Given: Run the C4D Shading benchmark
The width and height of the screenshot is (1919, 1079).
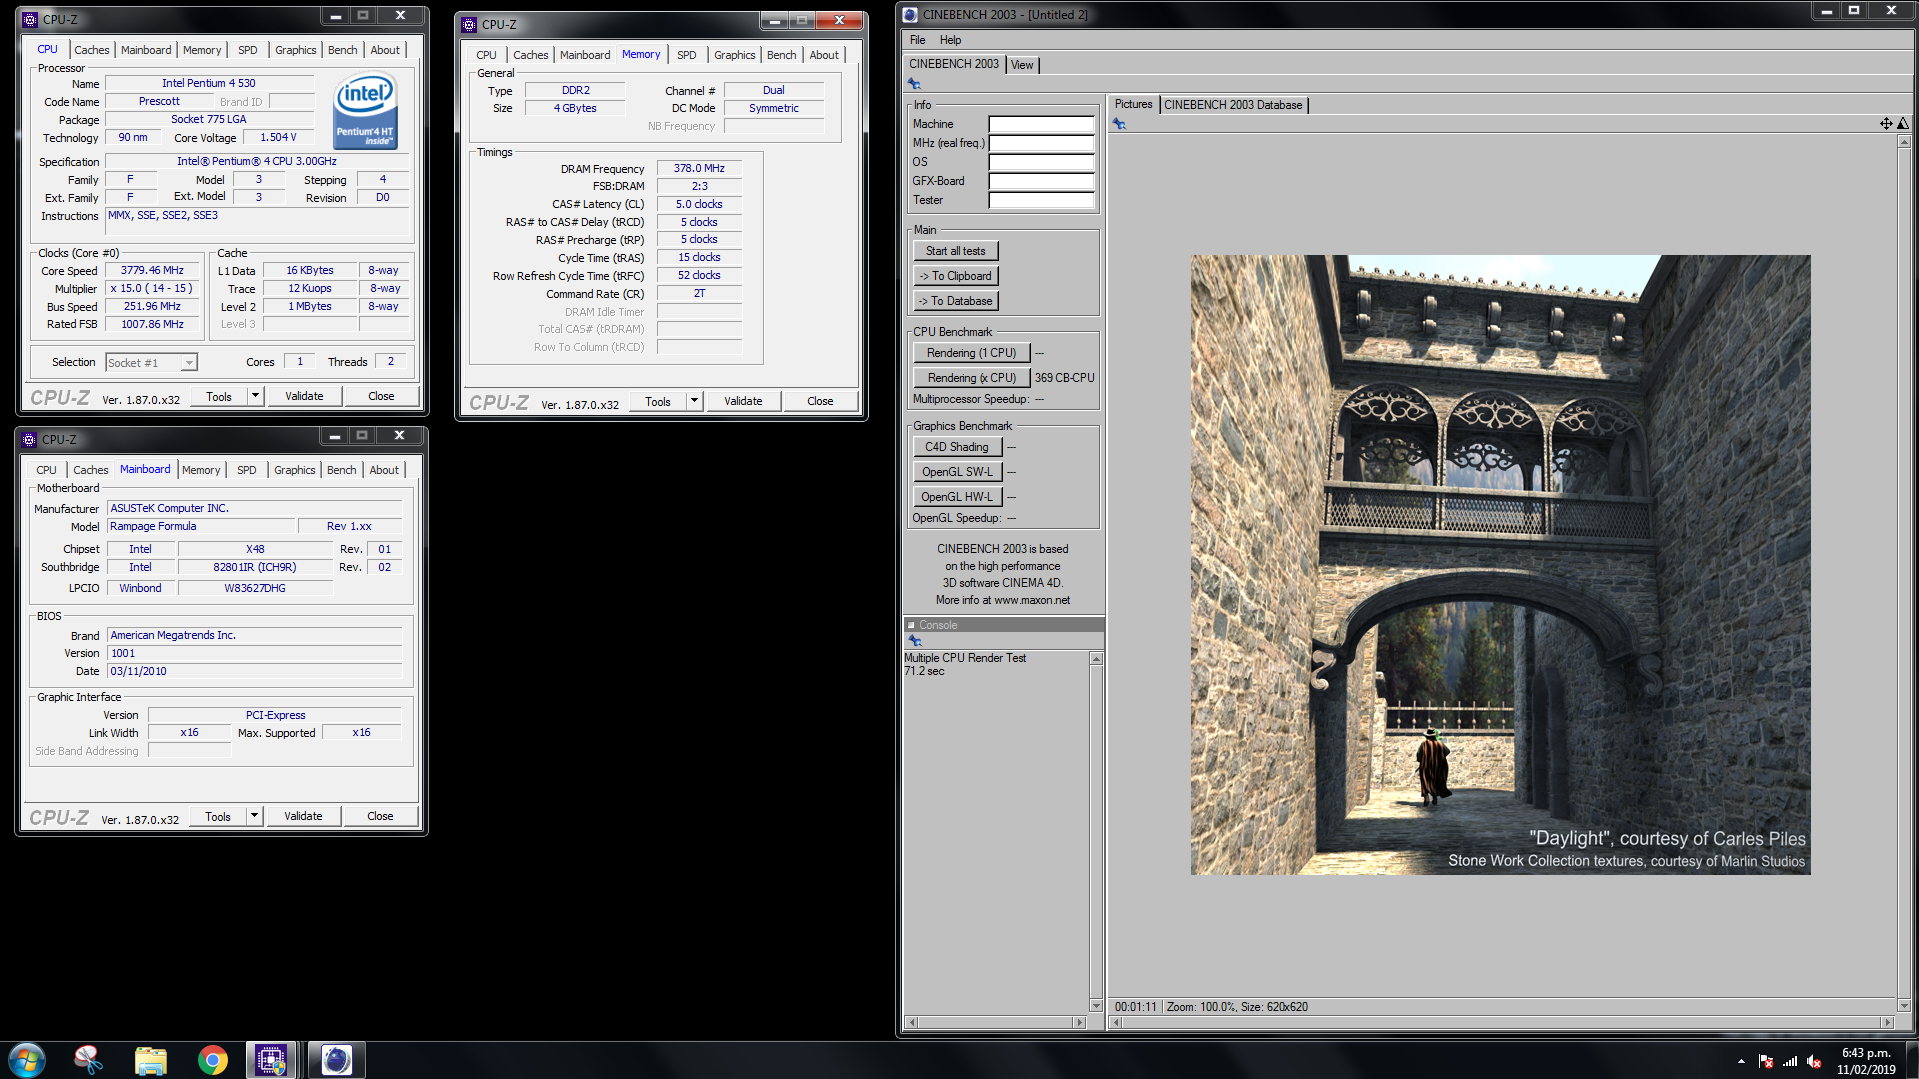Looking at the screenshot, I should pos(957,447).
